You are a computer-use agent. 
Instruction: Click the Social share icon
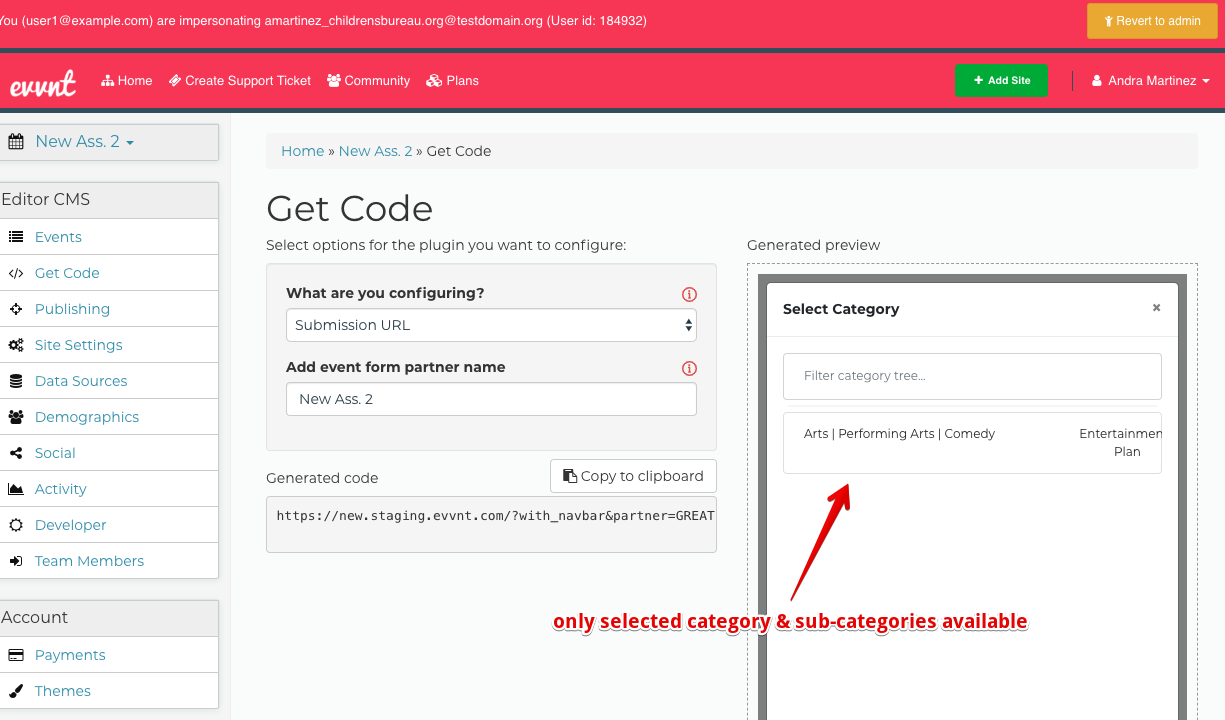click(16, 453)
